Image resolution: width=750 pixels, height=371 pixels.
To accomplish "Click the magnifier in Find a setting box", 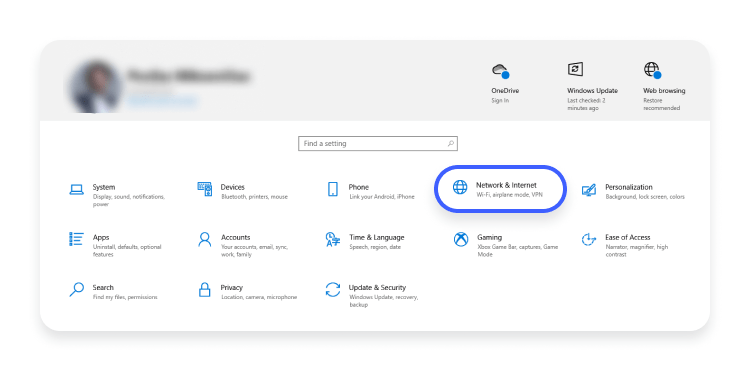I will point(451,143).
